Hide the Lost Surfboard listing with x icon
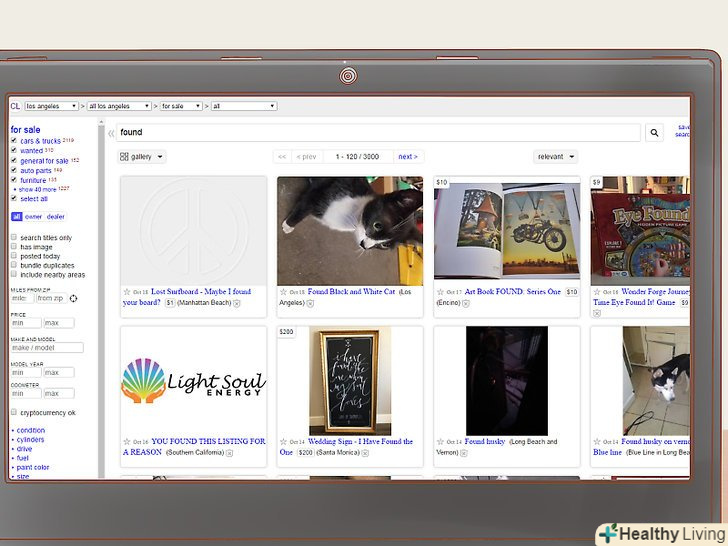 [237, 303]
